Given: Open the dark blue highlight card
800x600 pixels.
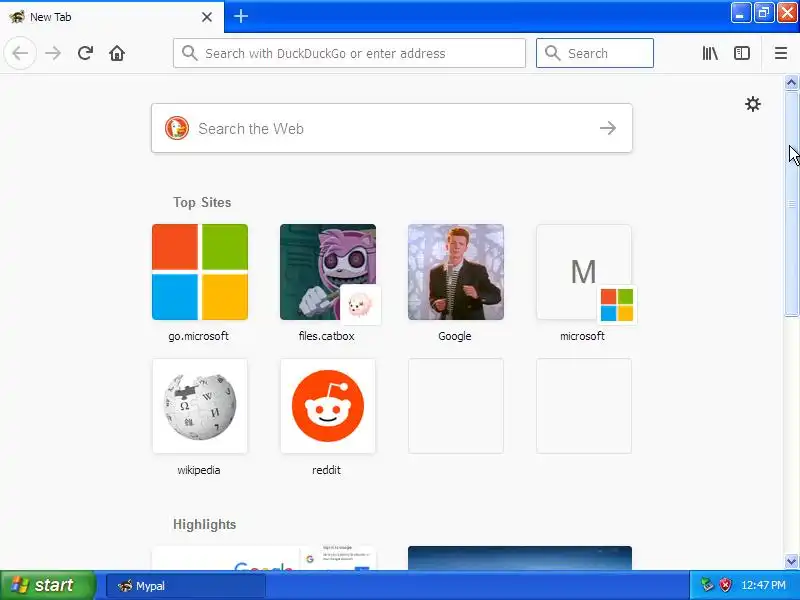Looking at the screenshot, I should (x=520, y=558).
